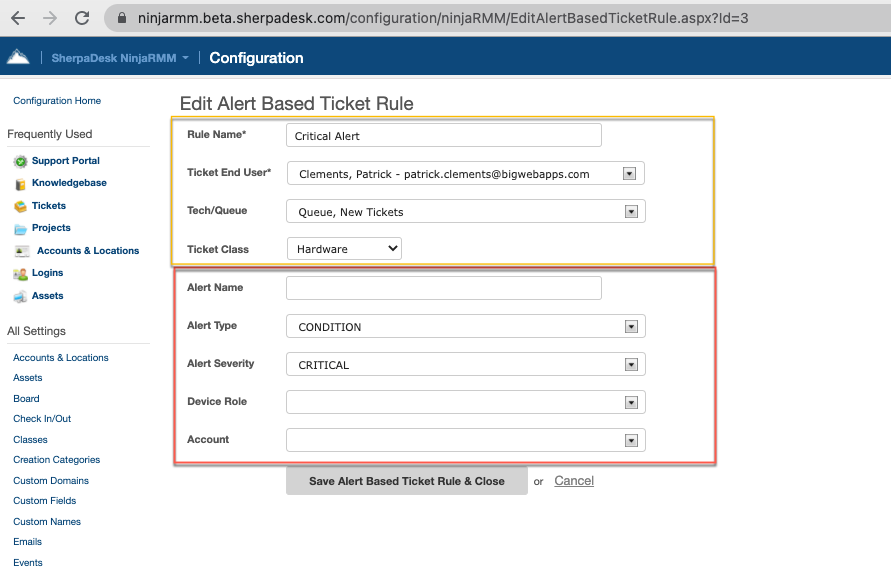Click the SherpaDesk mountain logo icon
Screen dimensions: 891x571
tap(18, 57)
